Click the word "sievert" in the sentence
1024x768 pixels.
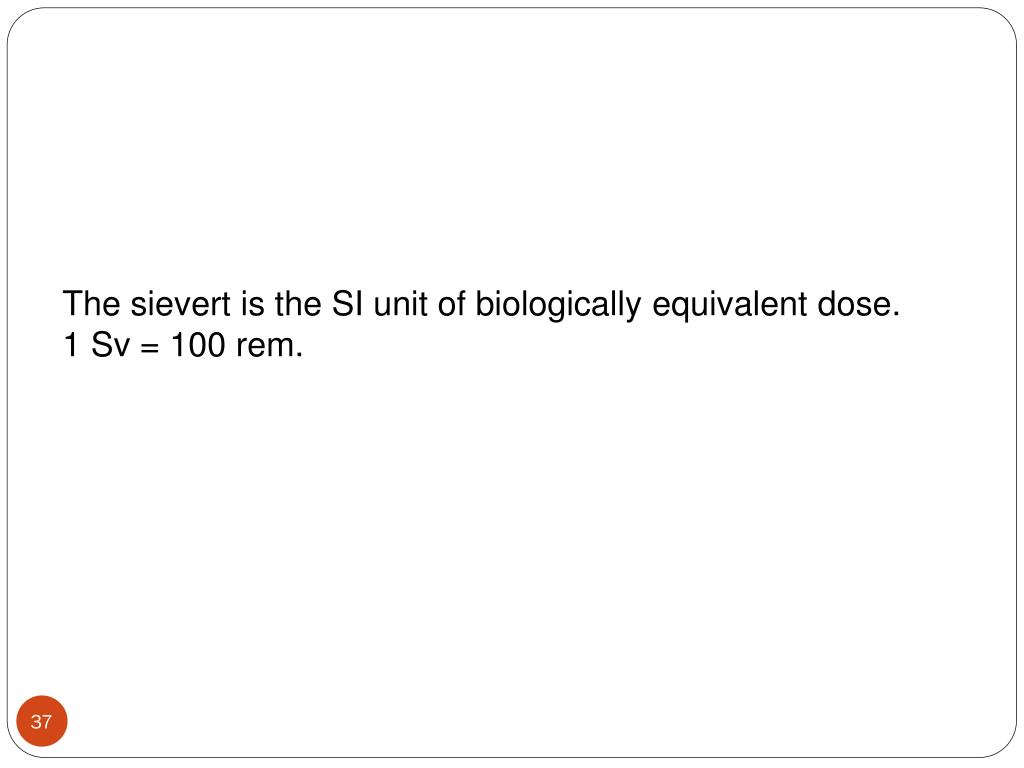[x=181, y=304]
